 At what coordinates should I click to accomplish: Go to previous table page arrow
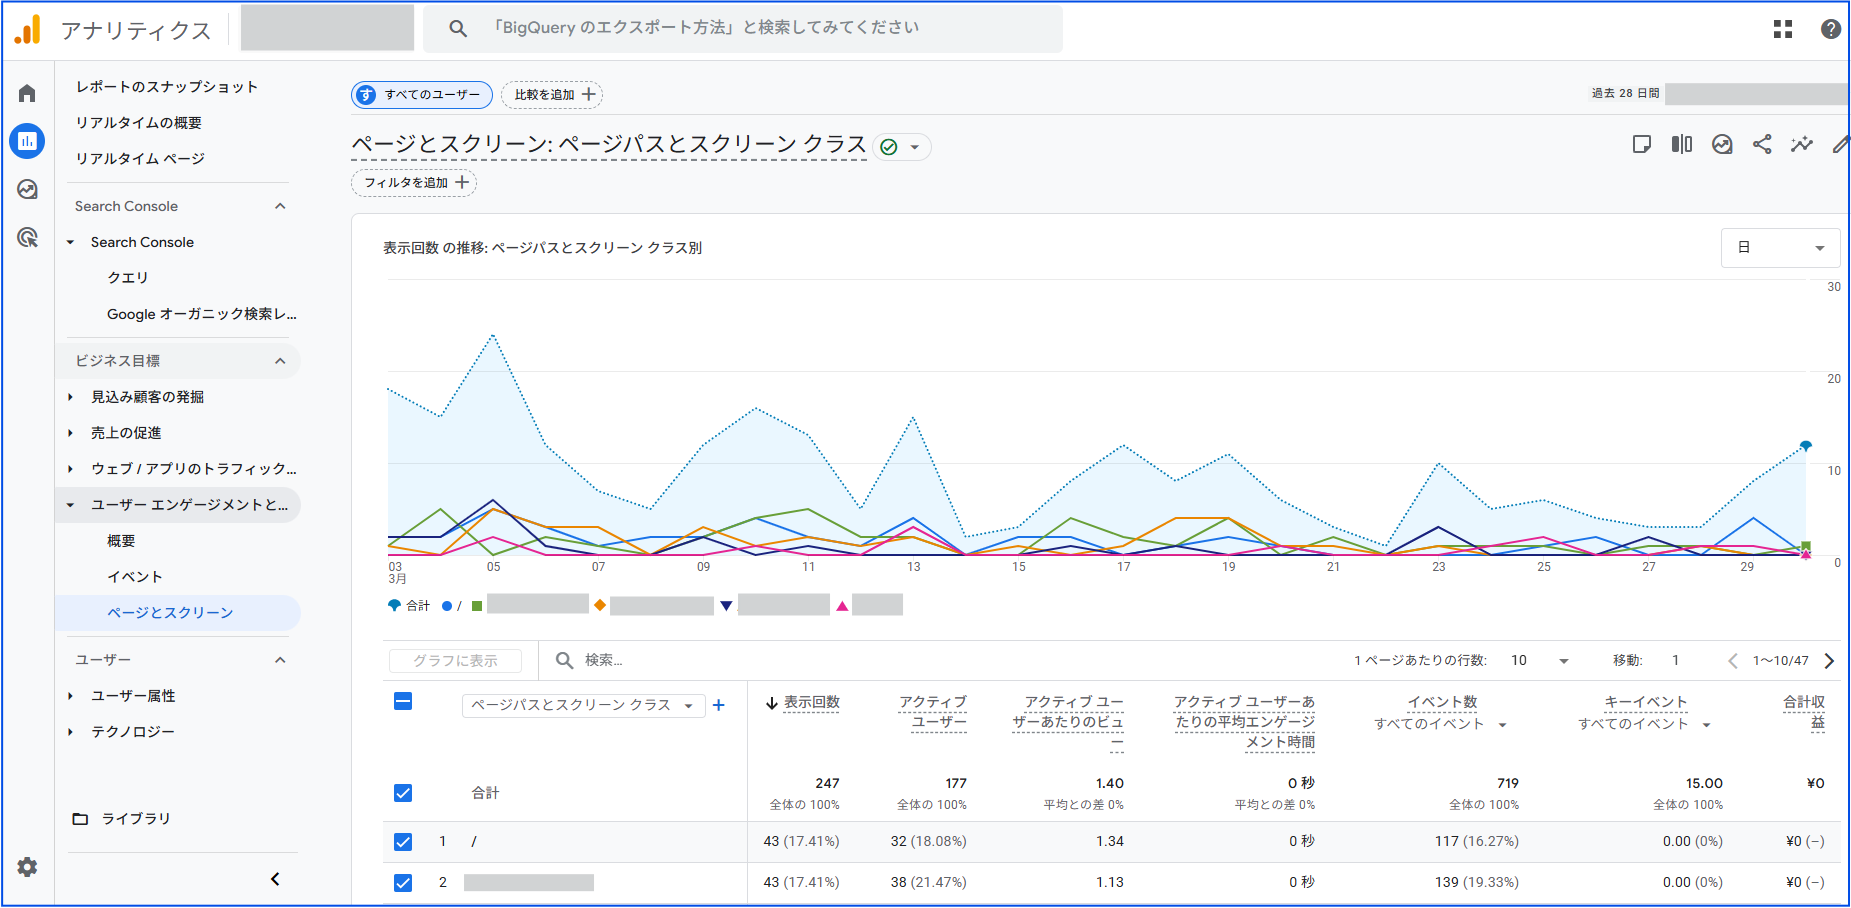coord(1733,661)
